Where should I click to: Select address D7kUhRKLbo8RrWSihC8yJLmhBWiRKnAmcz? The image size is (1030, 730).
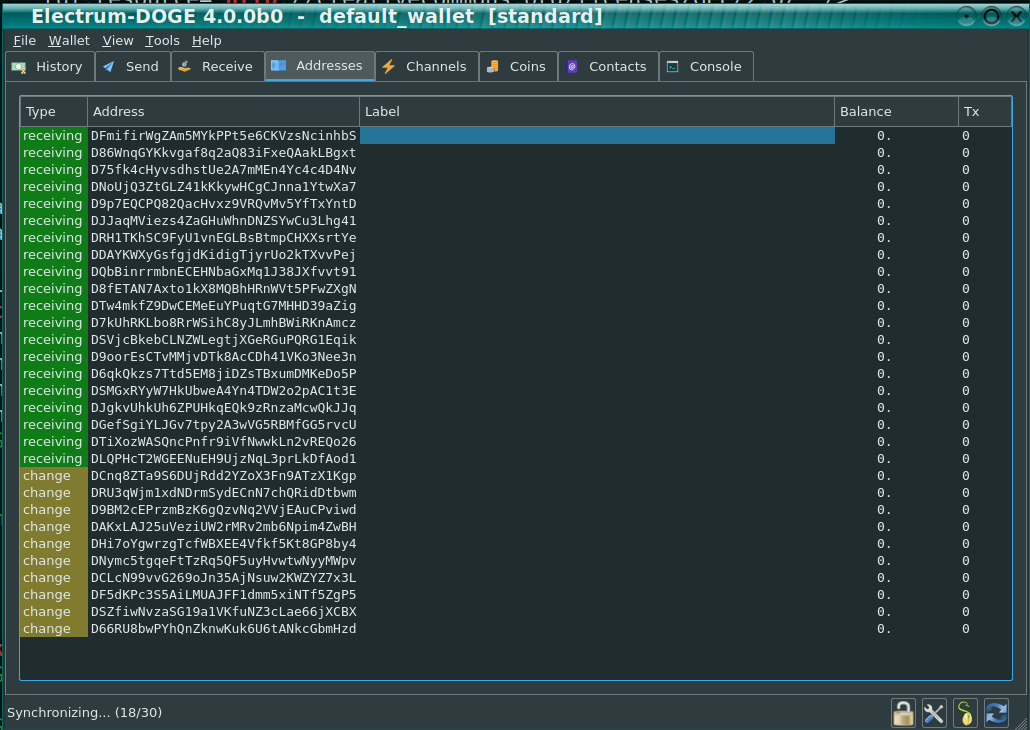coord(223,323)
